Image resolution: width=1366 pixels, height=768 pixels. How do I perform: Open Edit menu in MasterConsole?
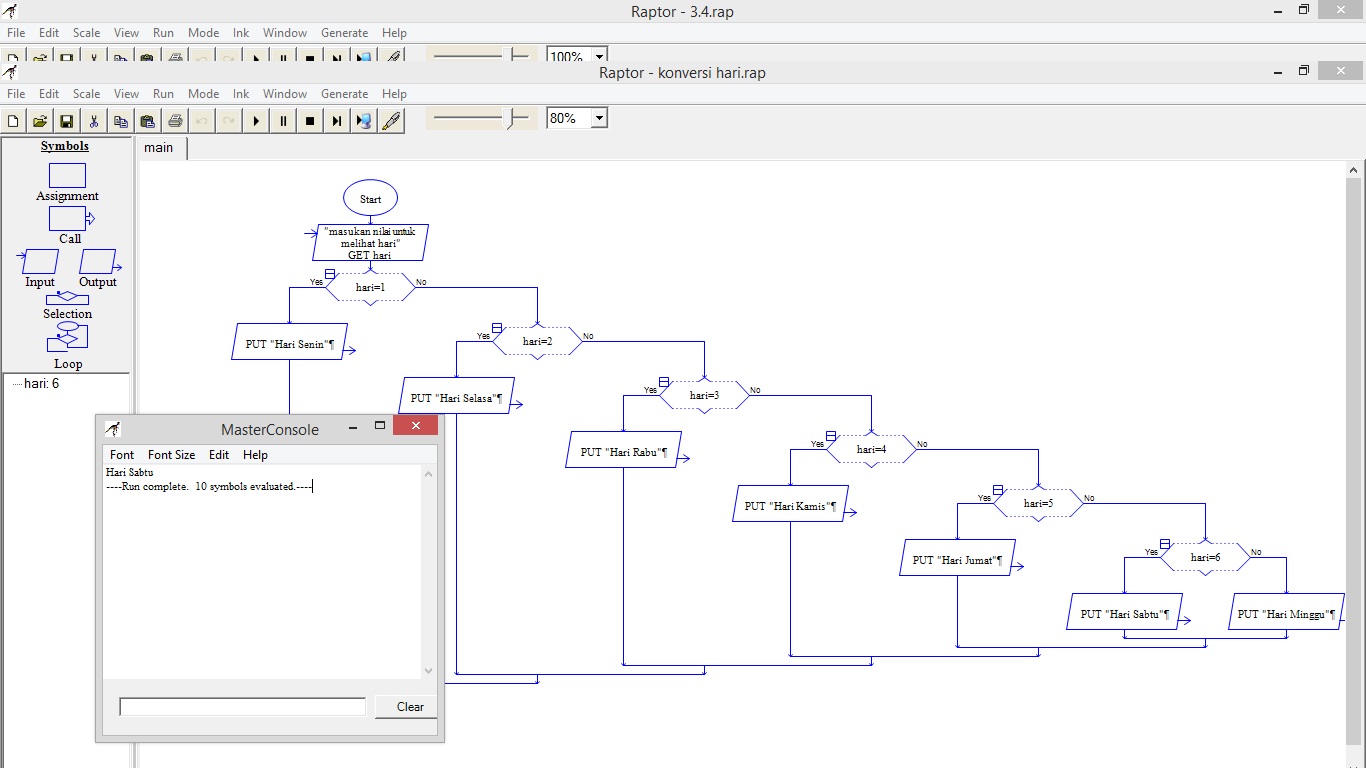pos(219,455)
